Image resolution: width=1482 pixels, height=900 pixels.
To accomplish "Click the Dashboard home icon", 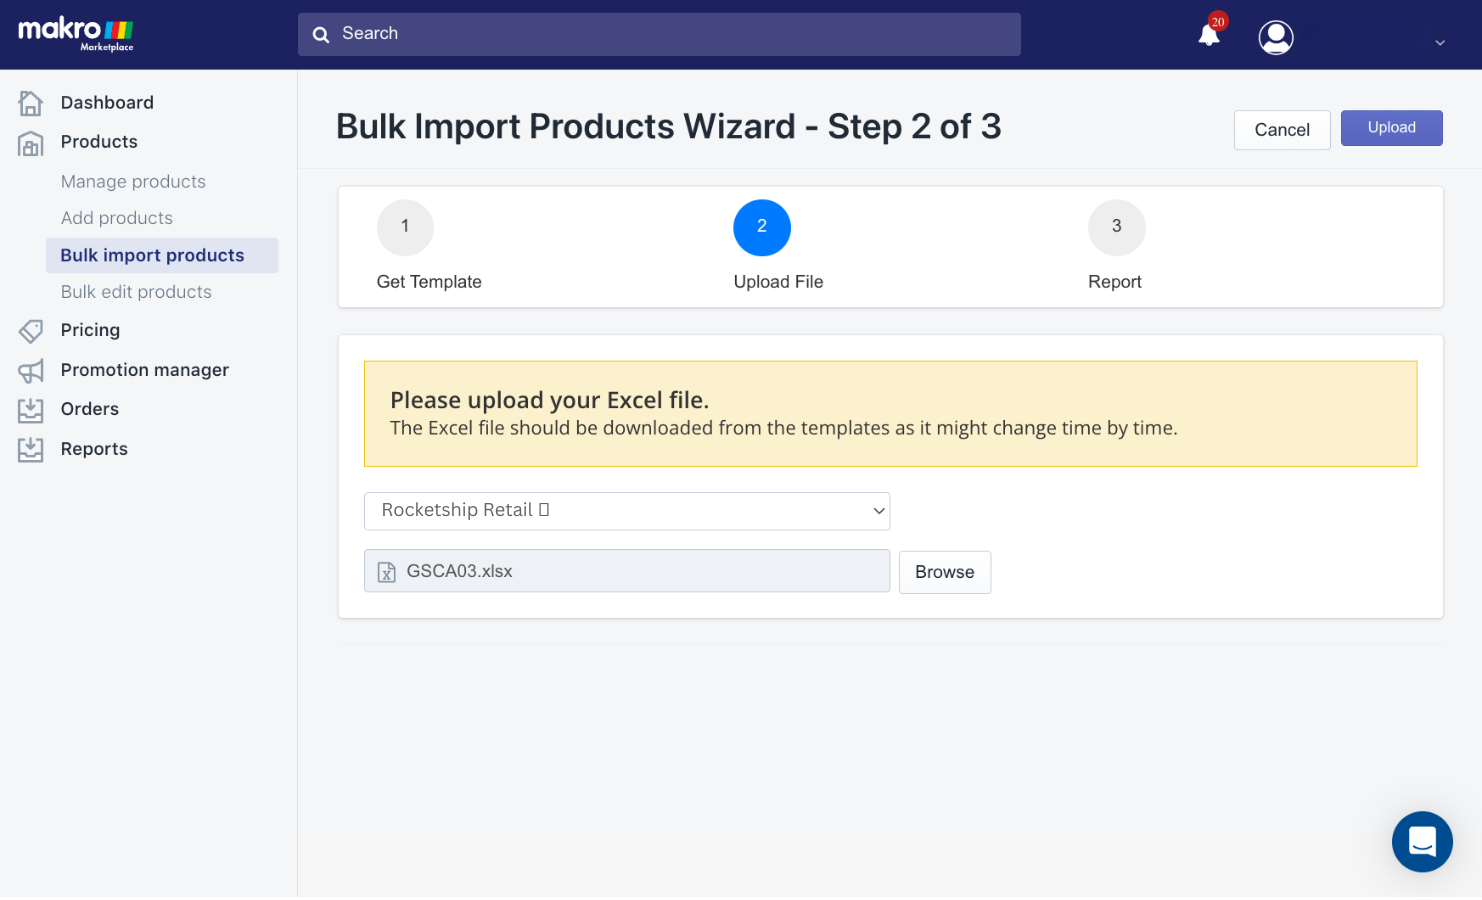I will coord(31,103).
